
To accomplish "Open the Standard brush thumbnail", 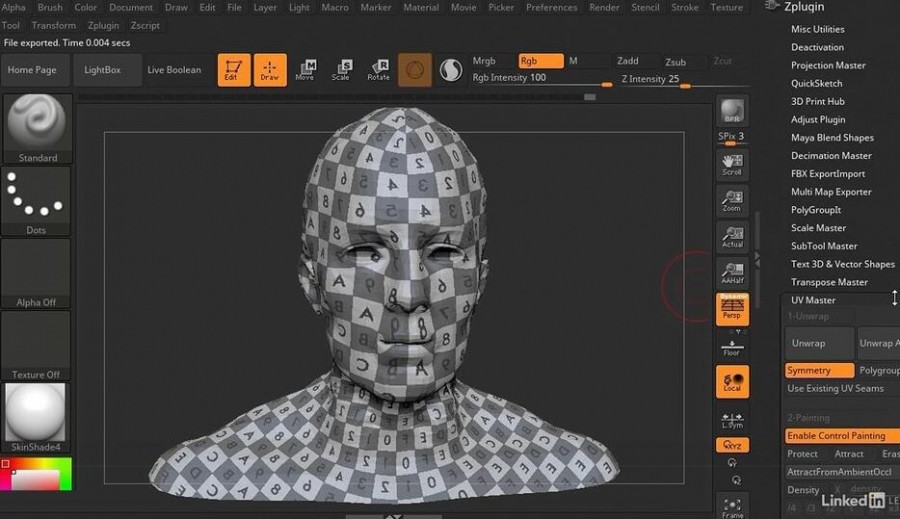I will [x=37, y=129].
